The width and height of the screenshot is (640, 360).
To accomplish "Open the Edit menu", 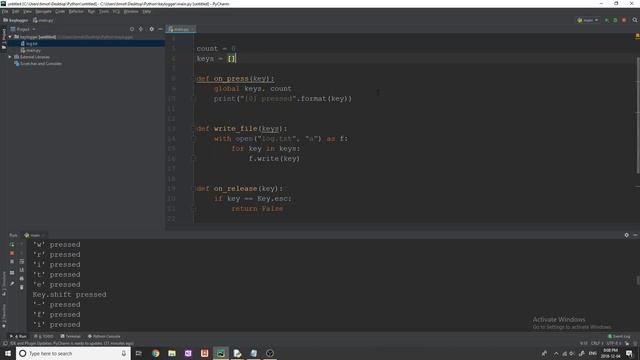I will (x=16, y=11).
